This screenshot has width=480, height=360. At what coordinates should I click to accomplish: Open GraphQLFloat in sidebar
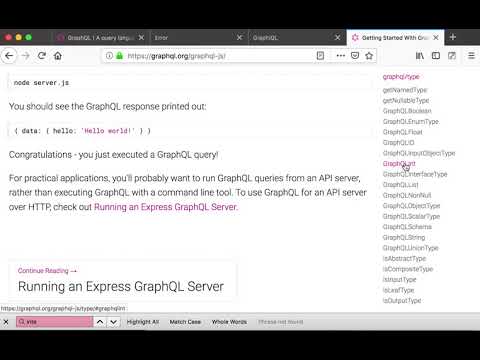coord(402,132)
